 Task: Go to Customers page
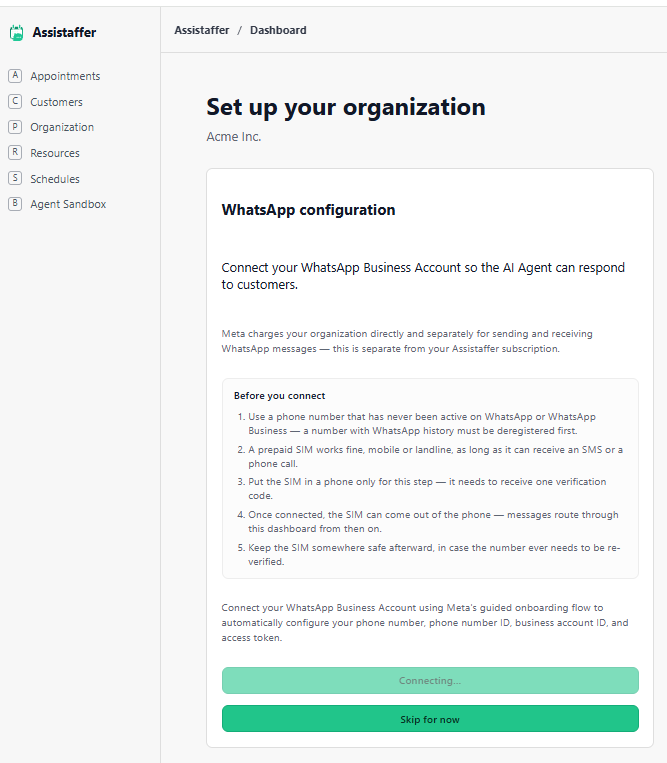pyautogui.click(x=56, y=102)
